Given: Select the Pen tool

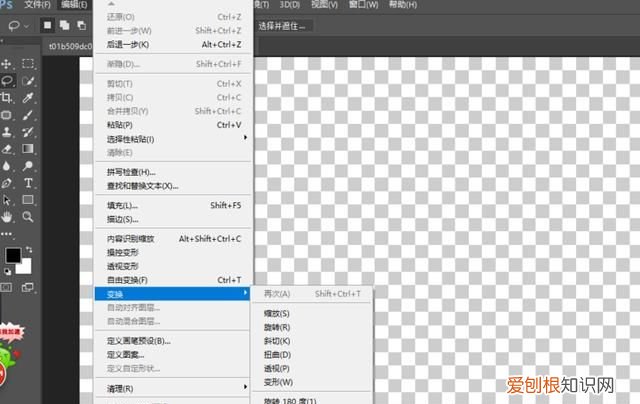Looking at the screenshot, I should pos(7,183).
